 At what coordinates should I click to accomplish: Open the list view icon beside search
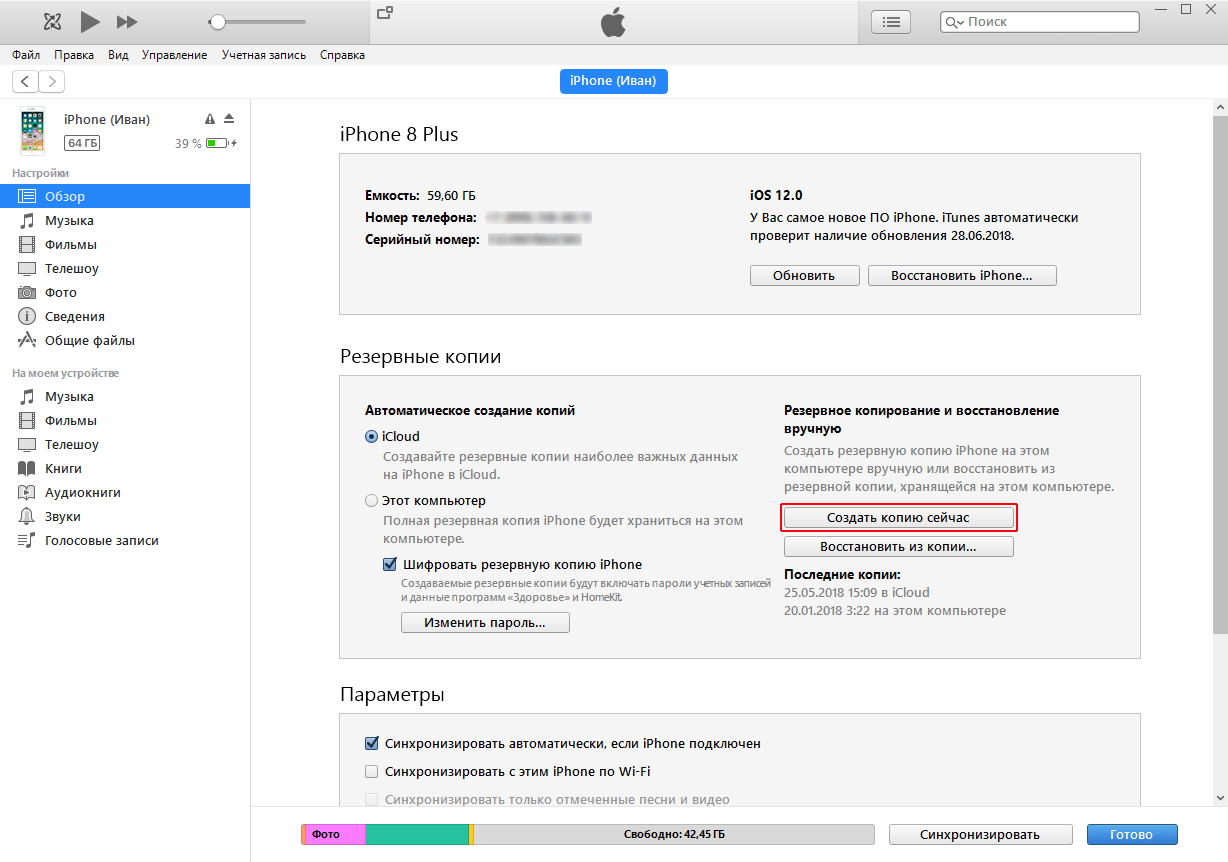click(x=891, y=21)
